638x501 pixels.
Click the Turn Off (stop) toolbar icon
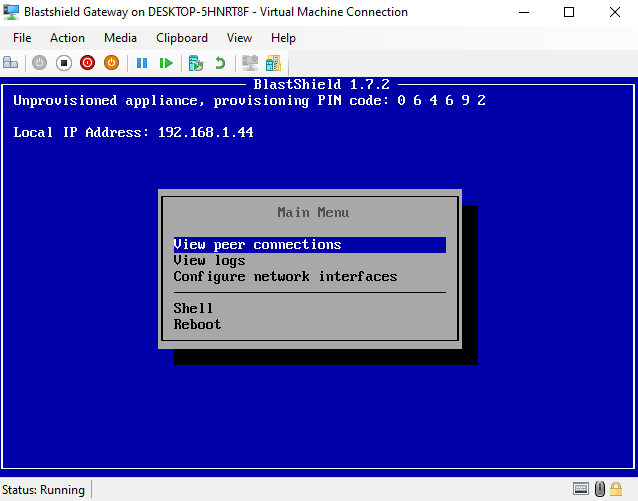pyautogui.click(x=63, y=62)
